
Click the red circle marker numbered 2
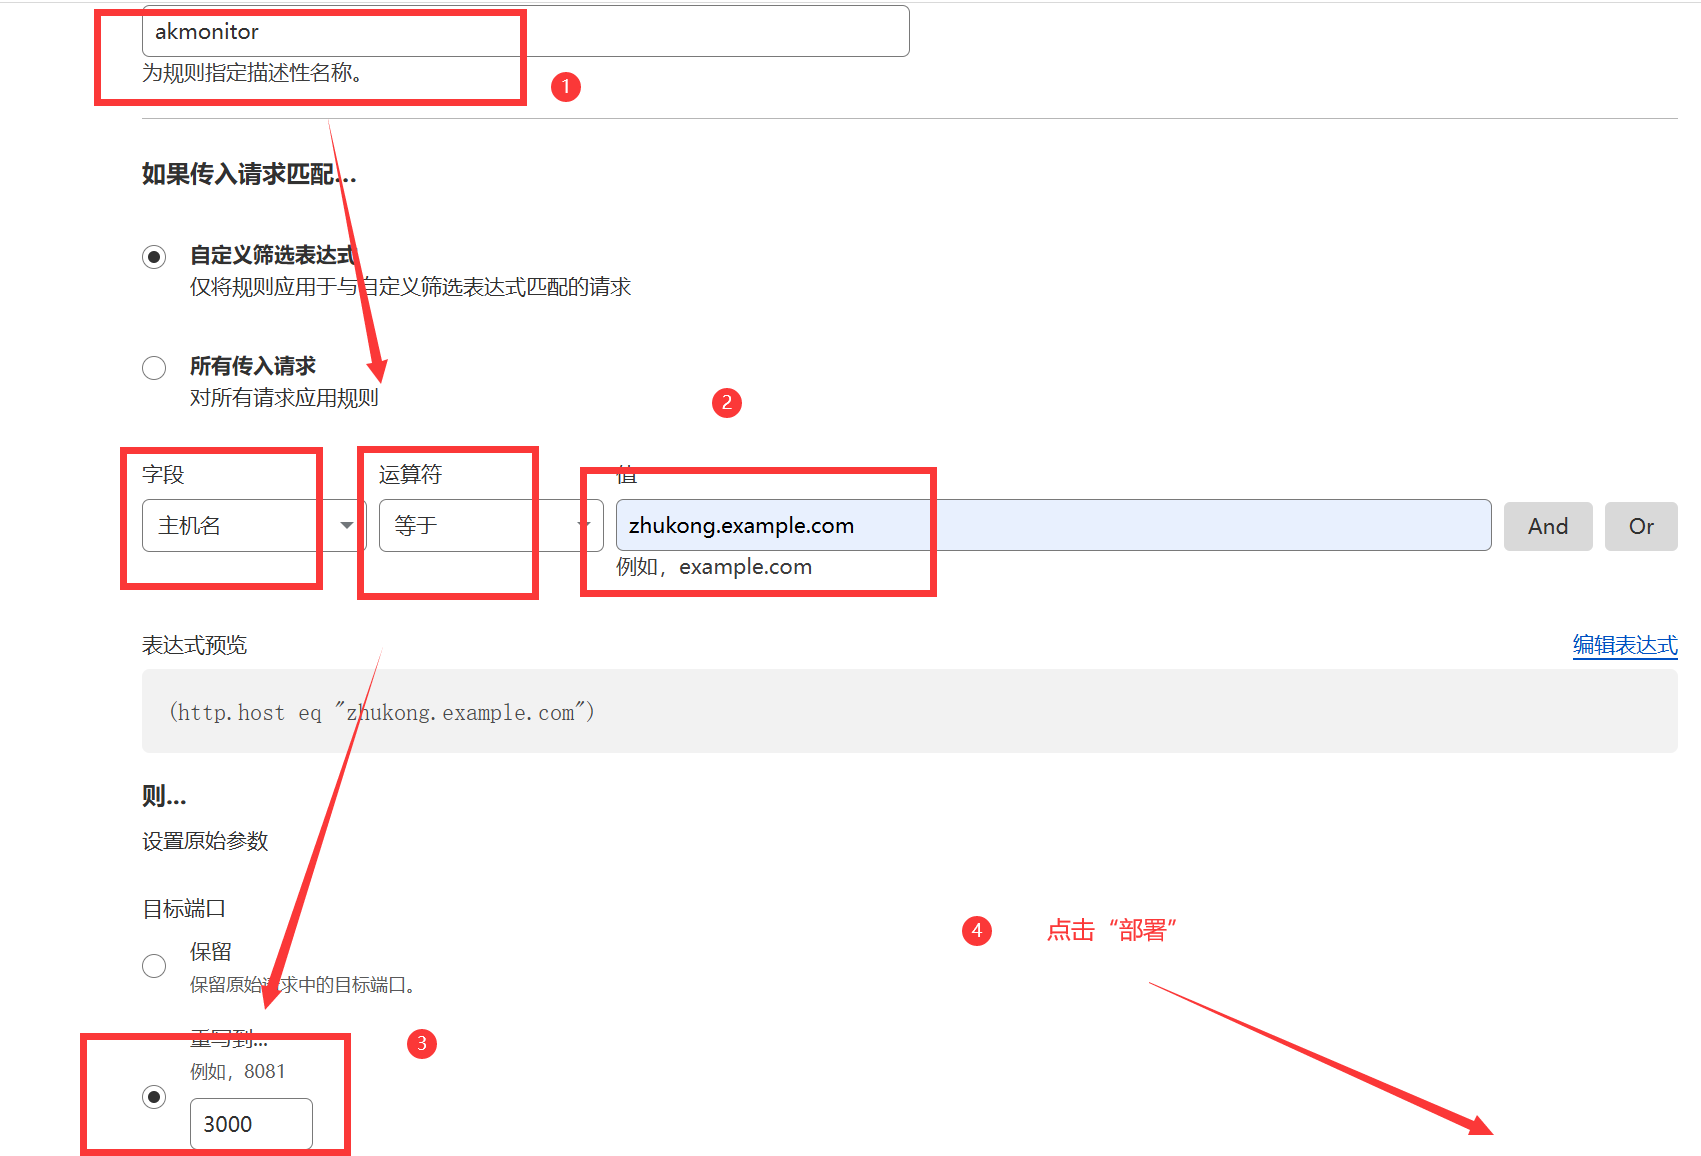pyautogui.click(x=727, y=403)
